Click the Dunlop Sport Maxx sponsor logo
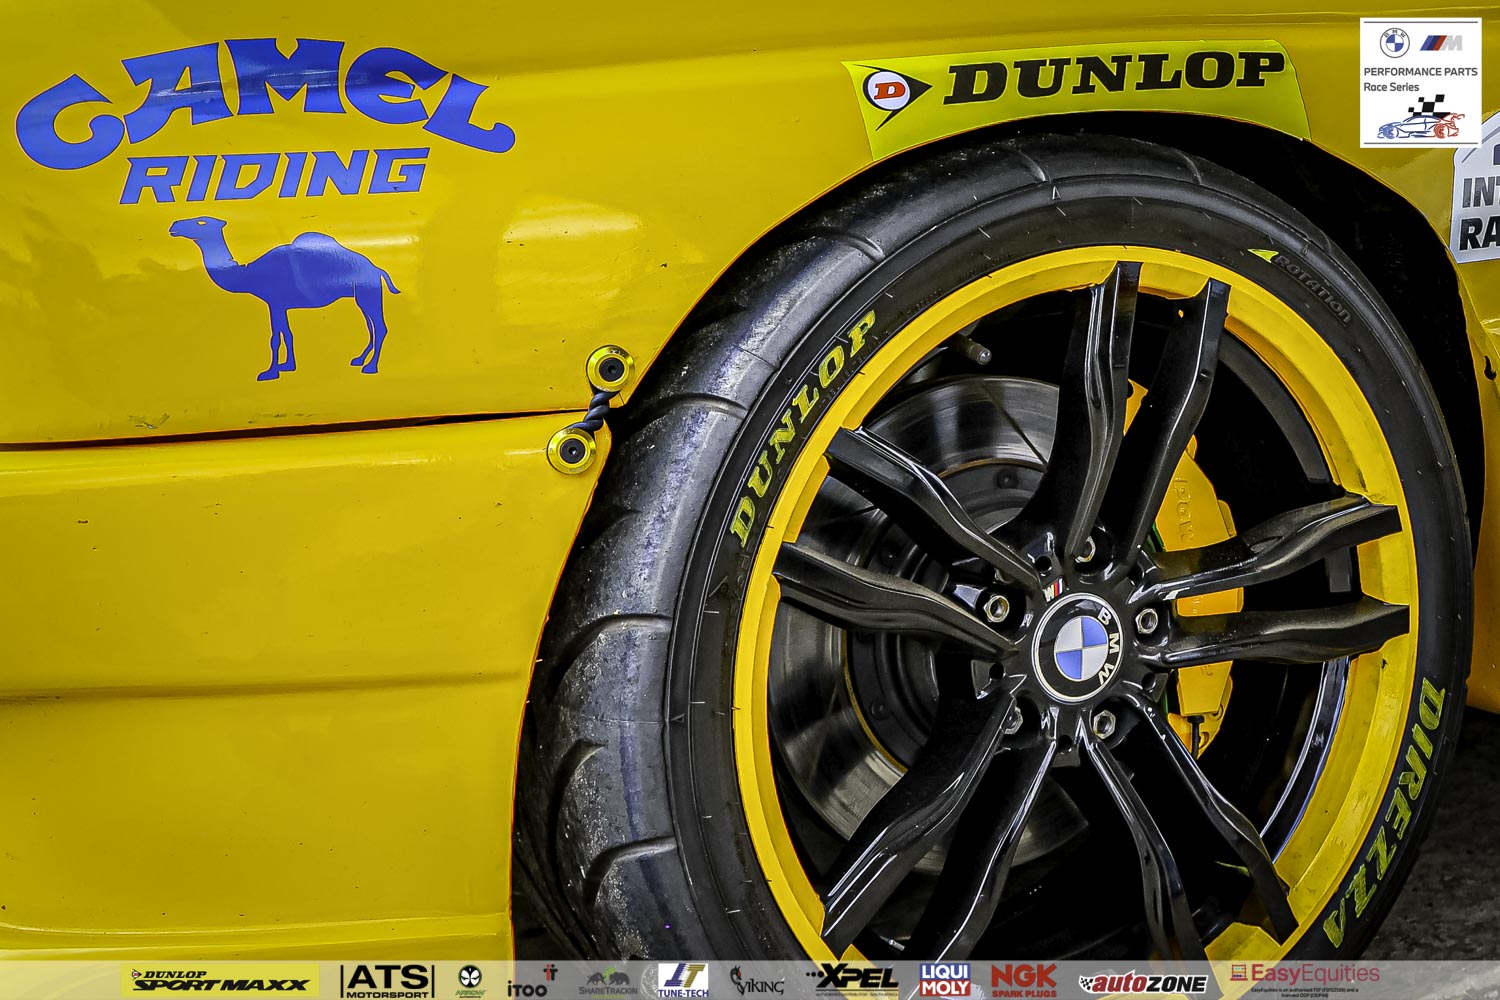 (x=220, y=980)
